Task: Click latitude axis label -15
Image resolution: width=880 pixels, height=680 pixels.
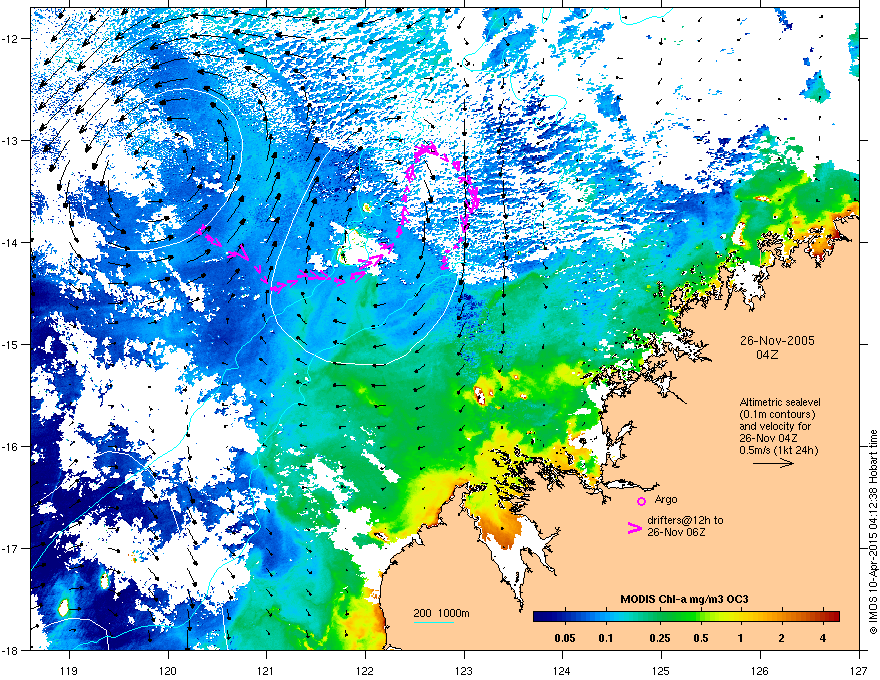Action: [11, 344]
